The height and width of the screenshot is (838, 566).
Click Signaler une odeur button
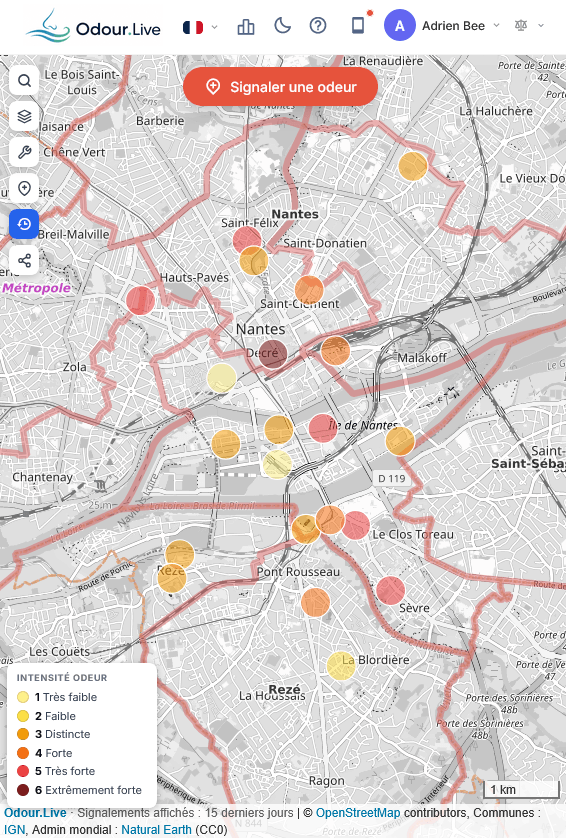pos(281,87)
